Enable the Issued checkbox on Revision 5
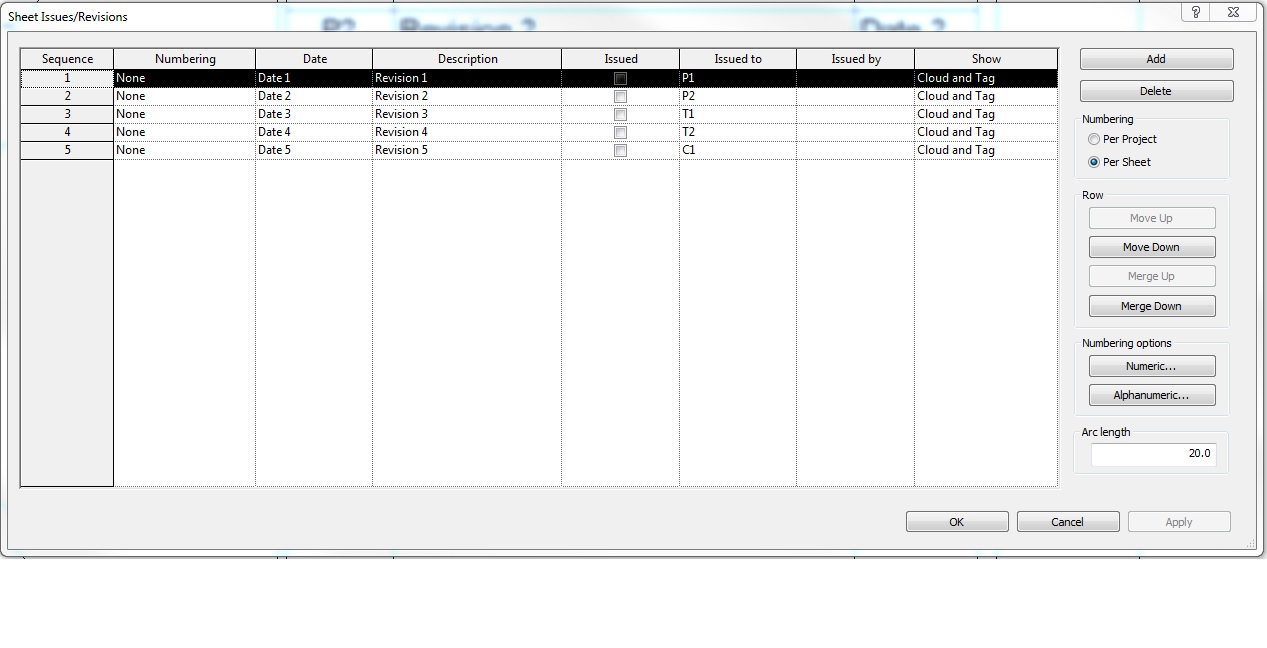The image size is (1267, 648). (619, 149)
